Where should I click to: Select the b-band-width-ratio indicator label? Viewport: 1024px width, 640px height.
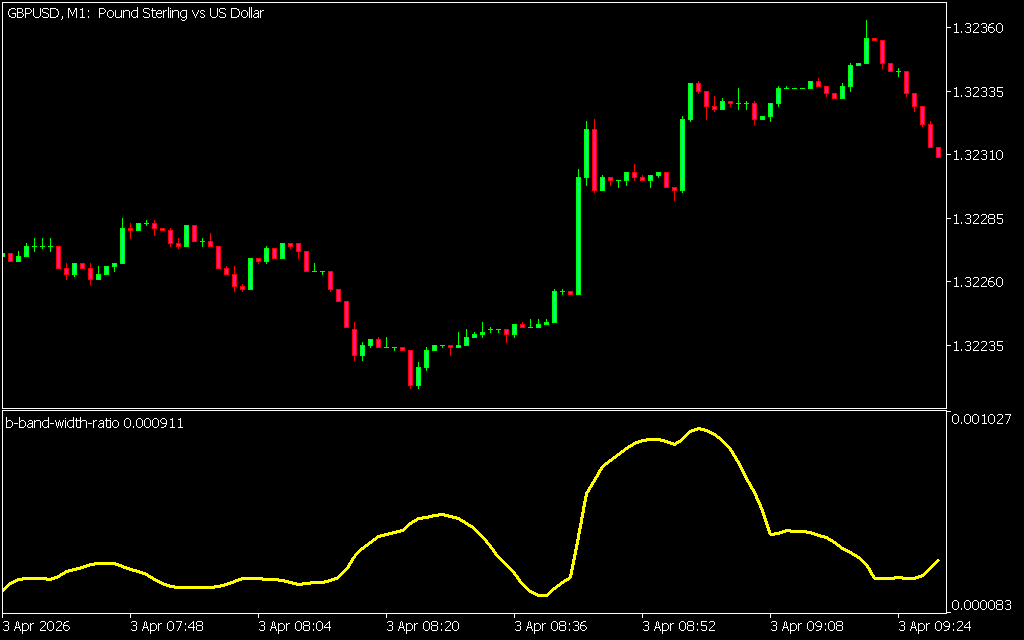(x=95, y=423)
